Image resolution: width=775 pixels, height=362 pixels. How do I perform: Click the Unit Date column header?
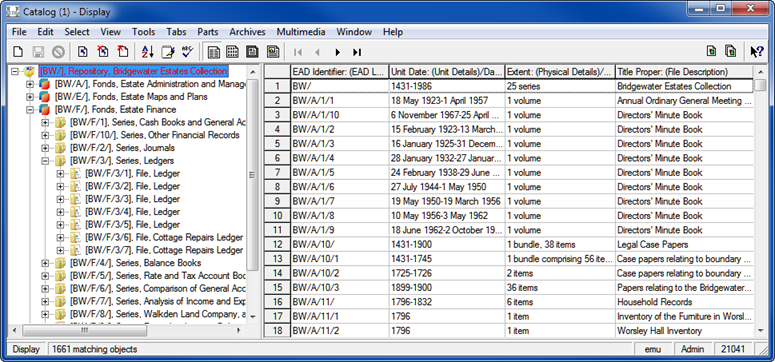click(447, 72)
